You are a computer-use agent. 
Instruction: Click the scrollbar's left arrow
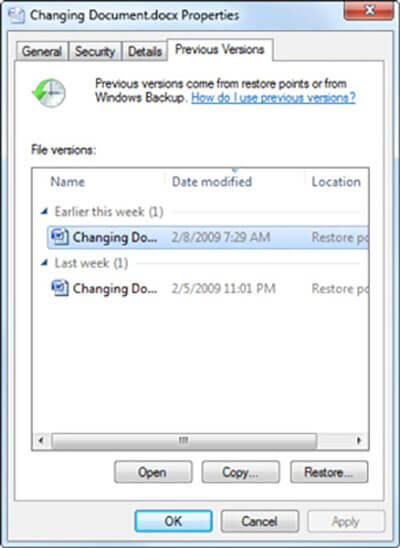(x=41, y=440)
